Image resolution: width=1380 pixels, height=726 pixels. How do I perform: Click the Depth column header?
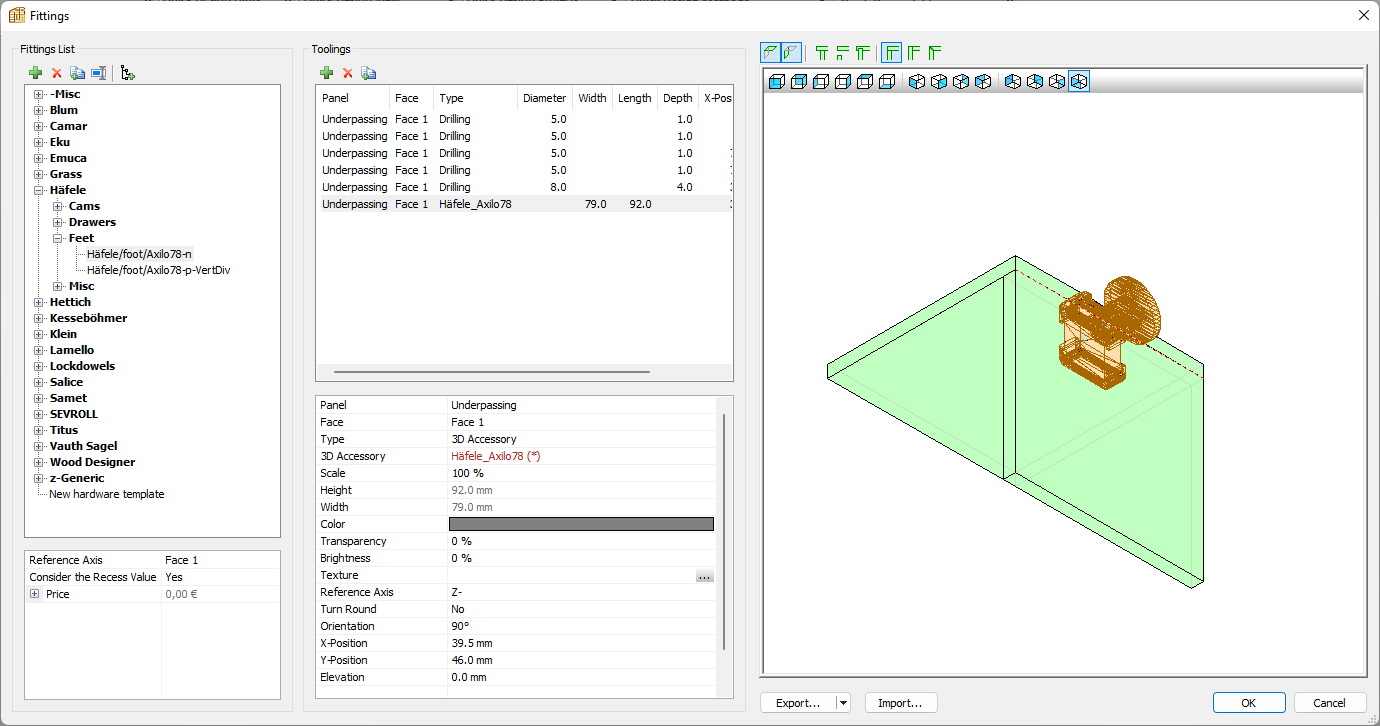[x=677, y=98]
